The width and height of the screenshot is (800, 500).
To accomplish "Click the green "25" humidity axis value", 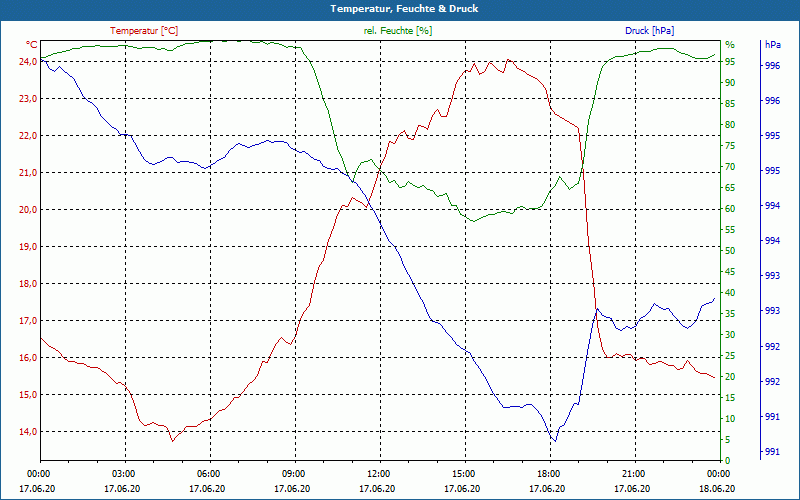I will pos(730,356).
